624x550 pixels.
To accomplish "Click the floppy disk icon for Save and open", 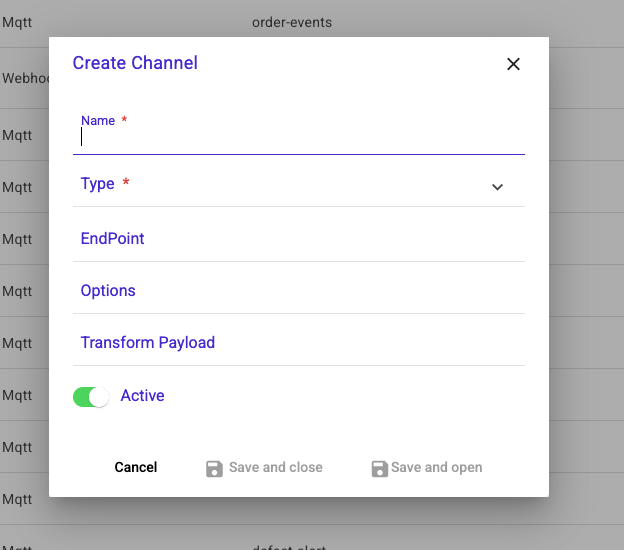I will (x=379, y=468).
